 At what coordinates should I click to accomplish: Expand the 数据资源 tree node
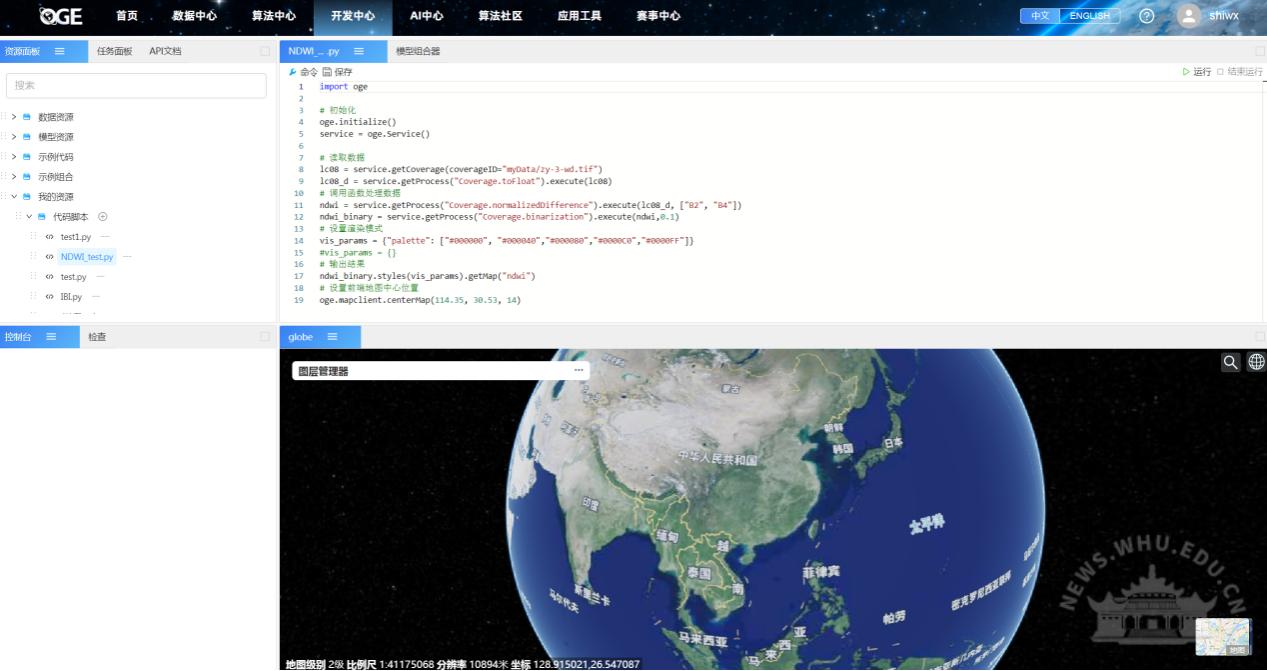tap(14, 117)
